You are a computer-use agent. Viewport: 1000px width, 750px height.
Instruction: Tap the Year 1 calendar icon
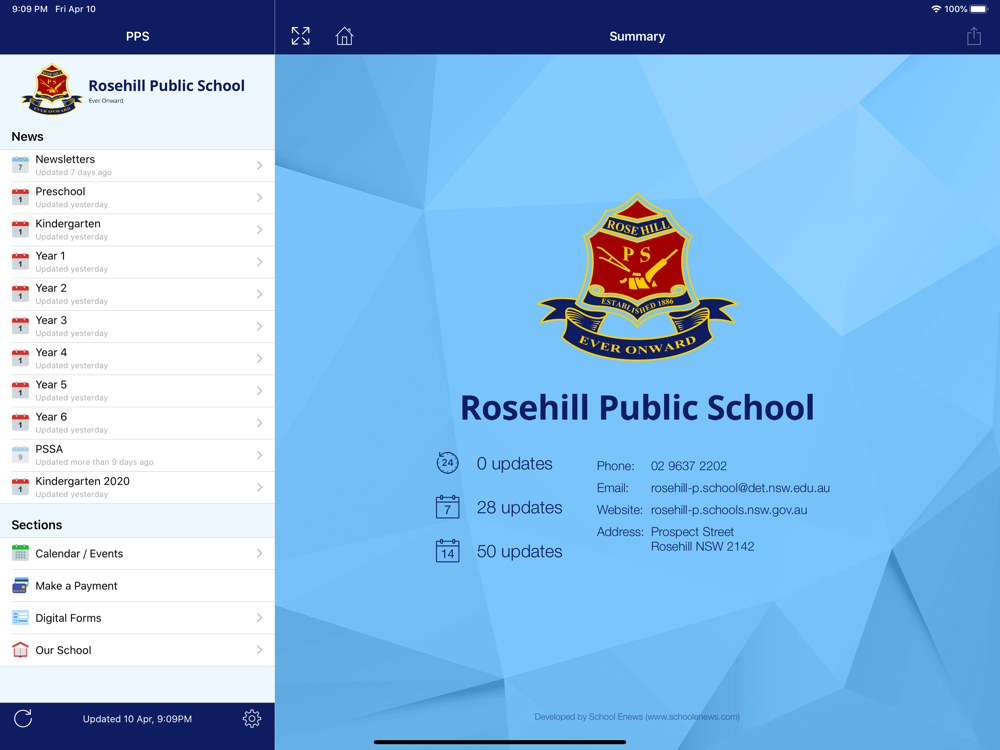click(x=20, y=261)
